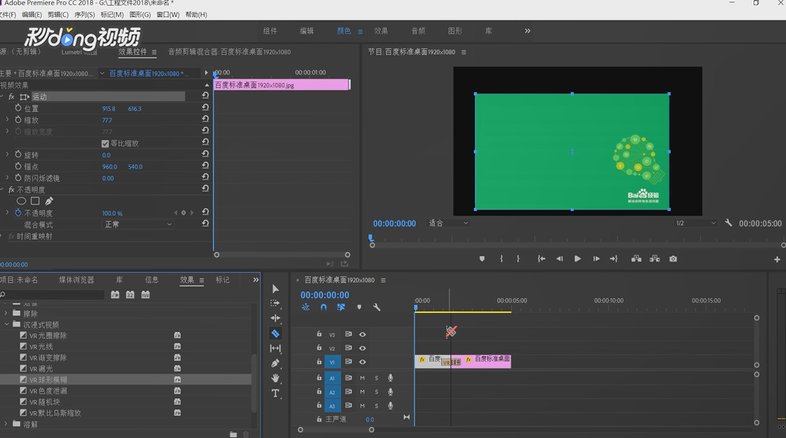Select the Pen tool in the tools panel
This screenshot has height=438, width=786.
coord(275,363)
